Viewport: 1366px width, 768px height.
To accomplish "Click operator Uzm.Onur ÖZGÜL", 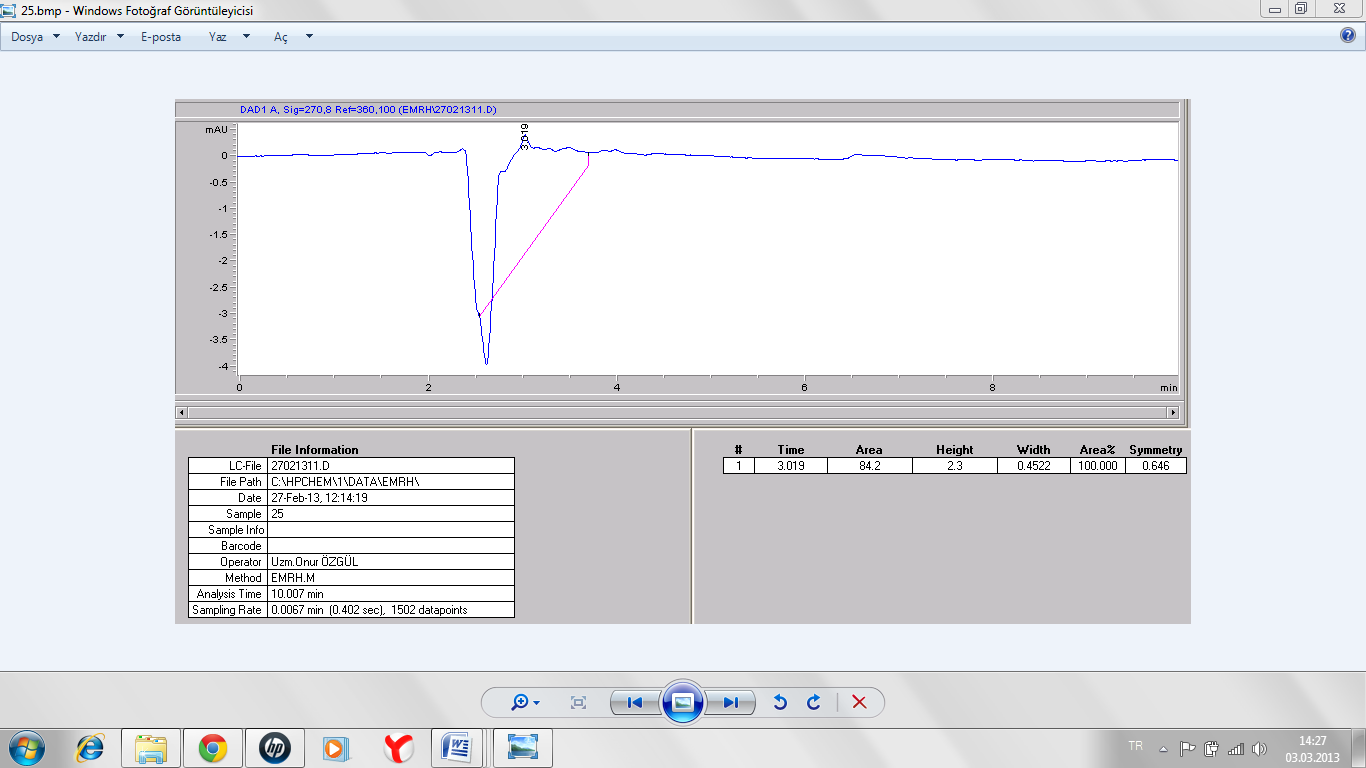I will tap(391, 561).
